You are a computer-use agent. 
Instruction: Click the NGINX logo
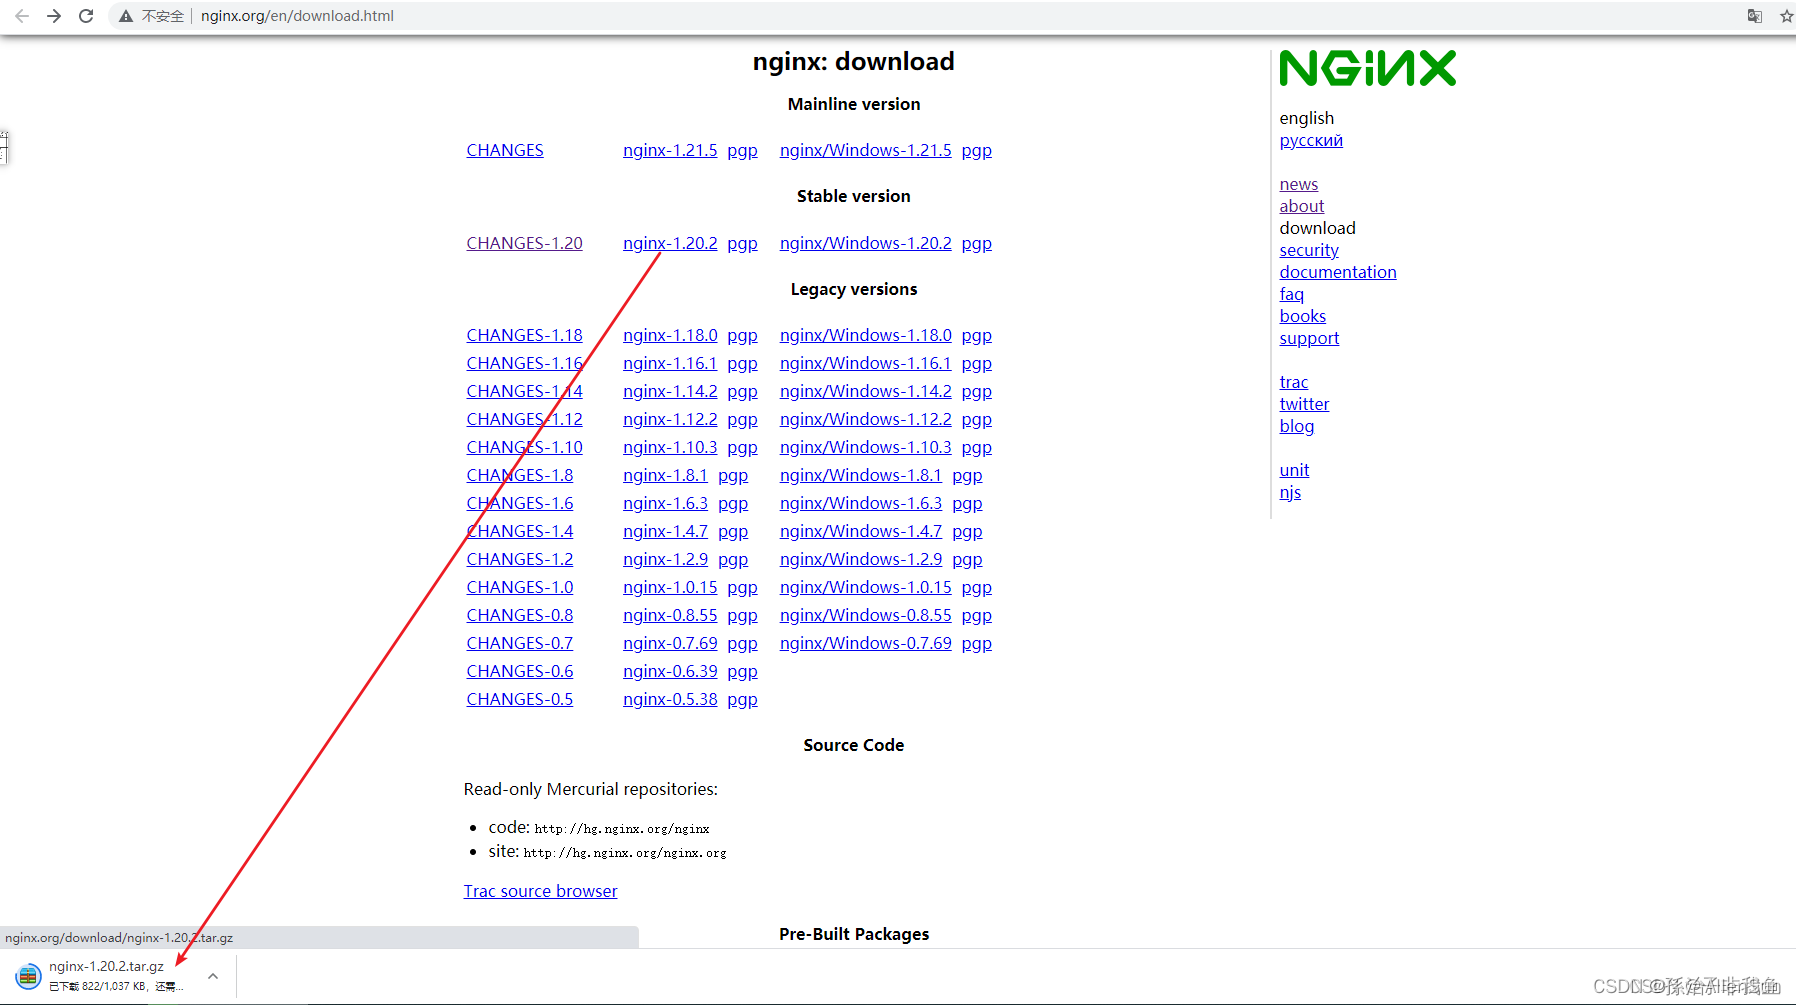click(1367, 69)
